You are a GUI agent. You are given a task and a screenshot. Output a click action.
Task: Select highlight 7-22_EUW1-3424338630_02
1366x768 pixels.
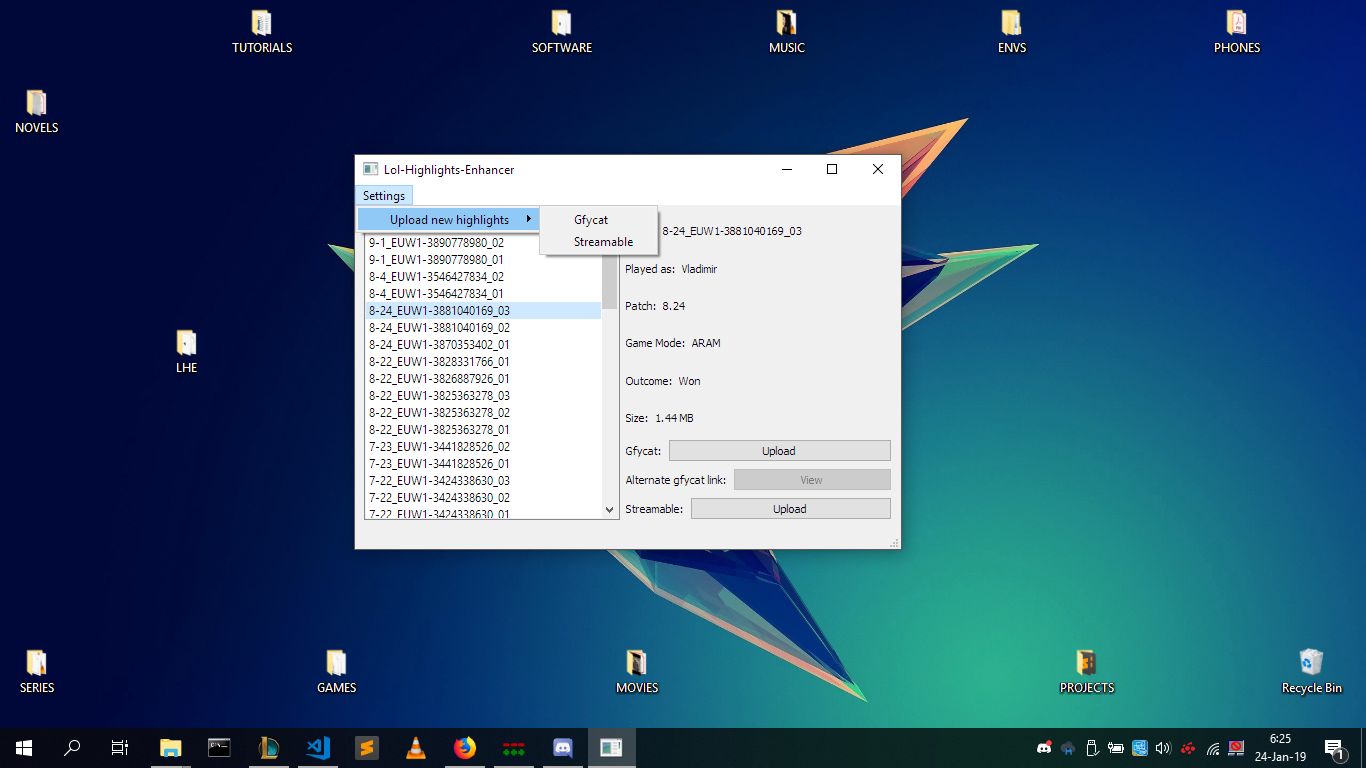coord(483,498)
